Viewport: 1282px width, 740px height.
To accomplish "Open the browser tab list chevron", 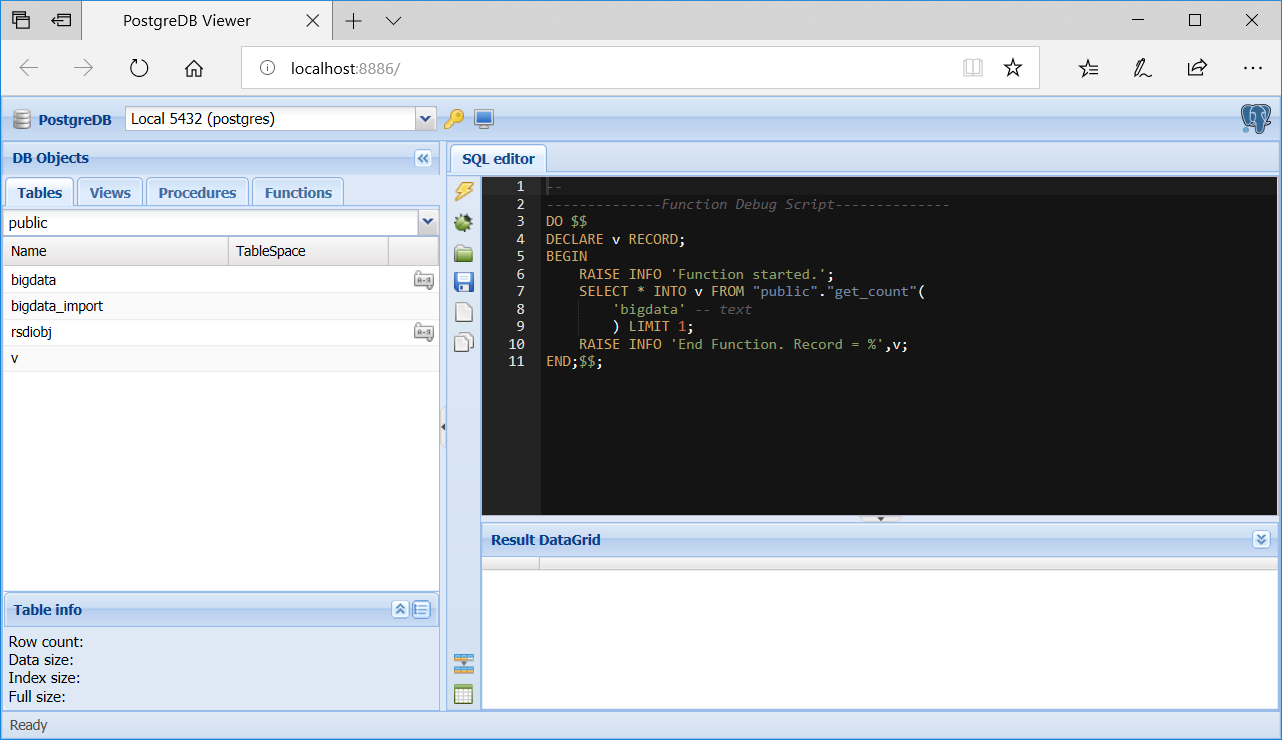I will (x=393, y=21).
